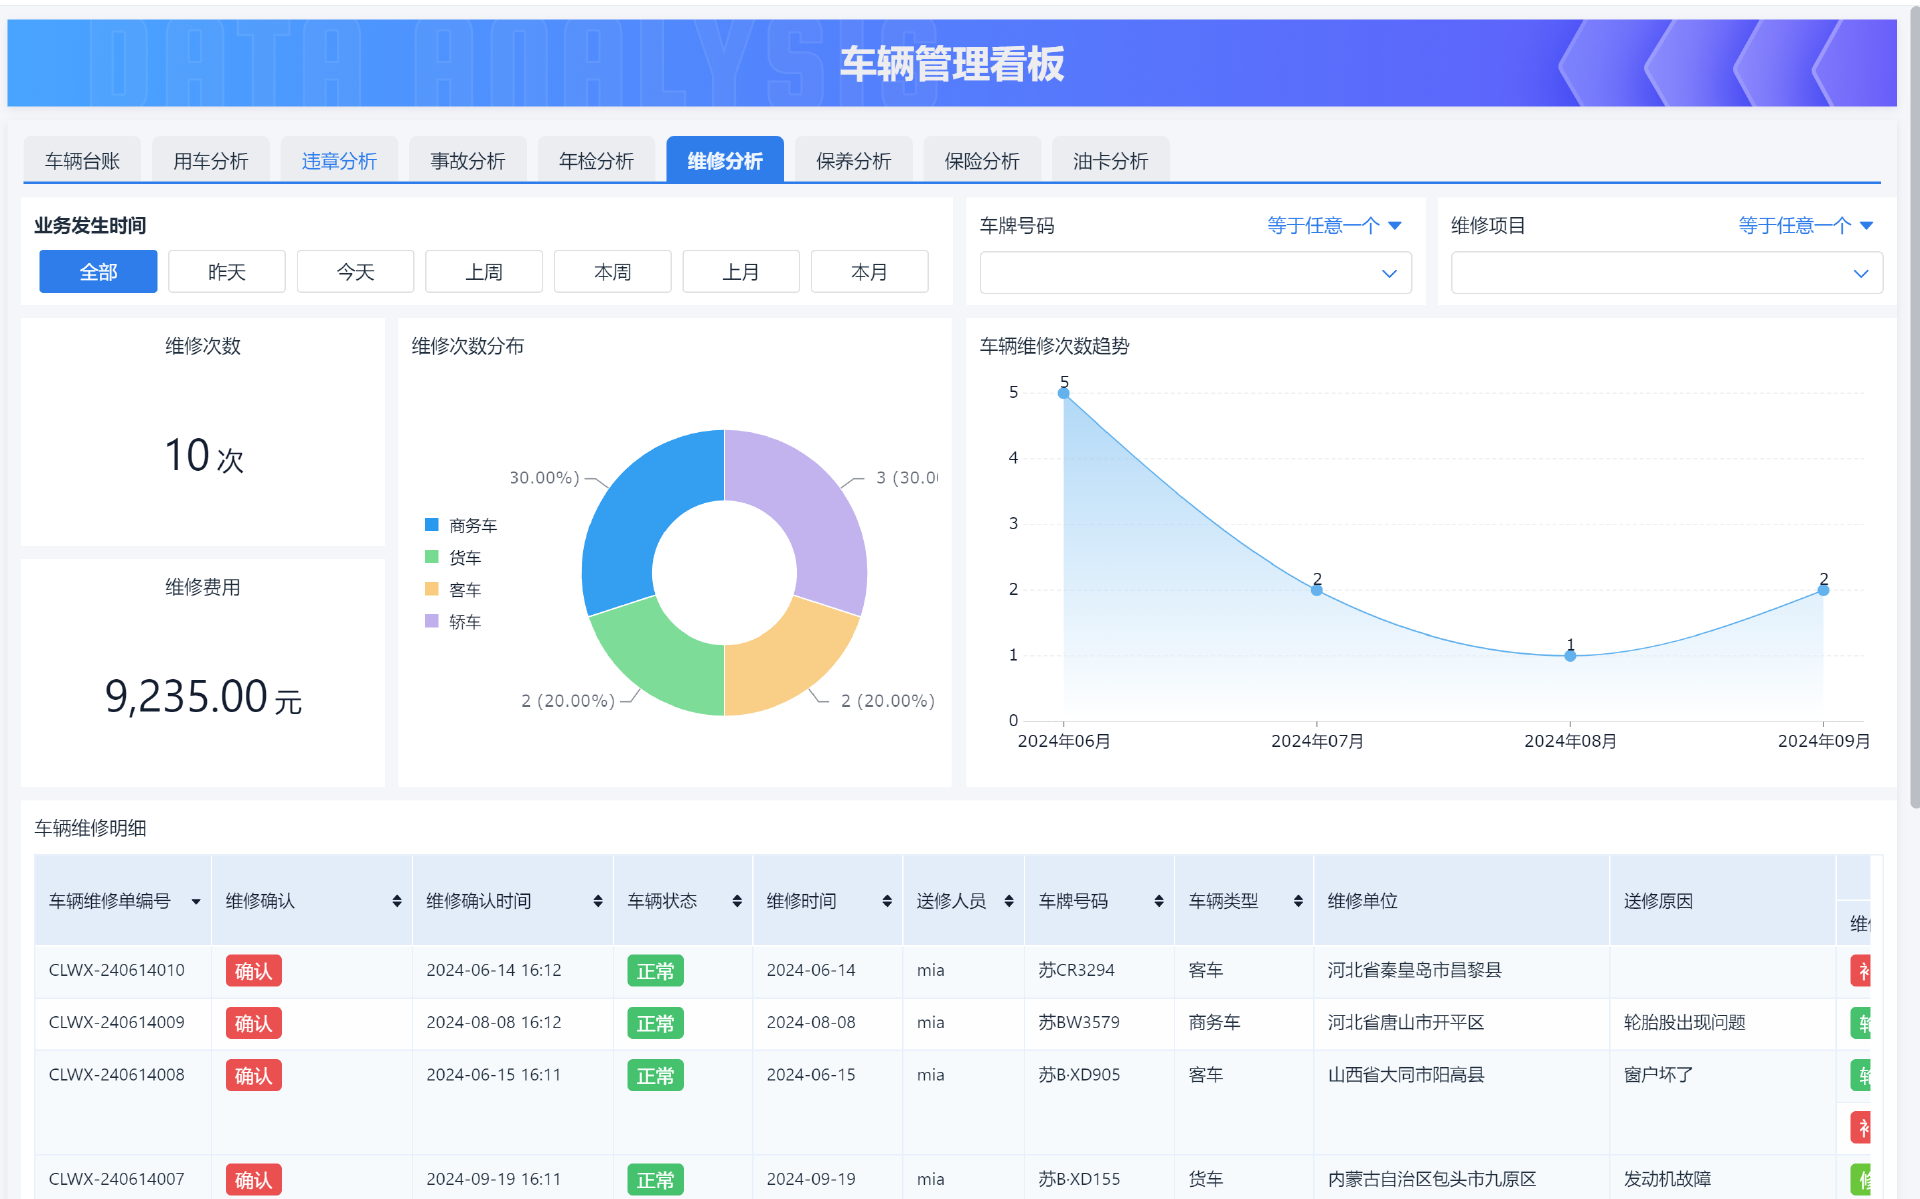Filter time by 上周 button
This screenshot has height=1199, width=1920.
pos(484,272)
